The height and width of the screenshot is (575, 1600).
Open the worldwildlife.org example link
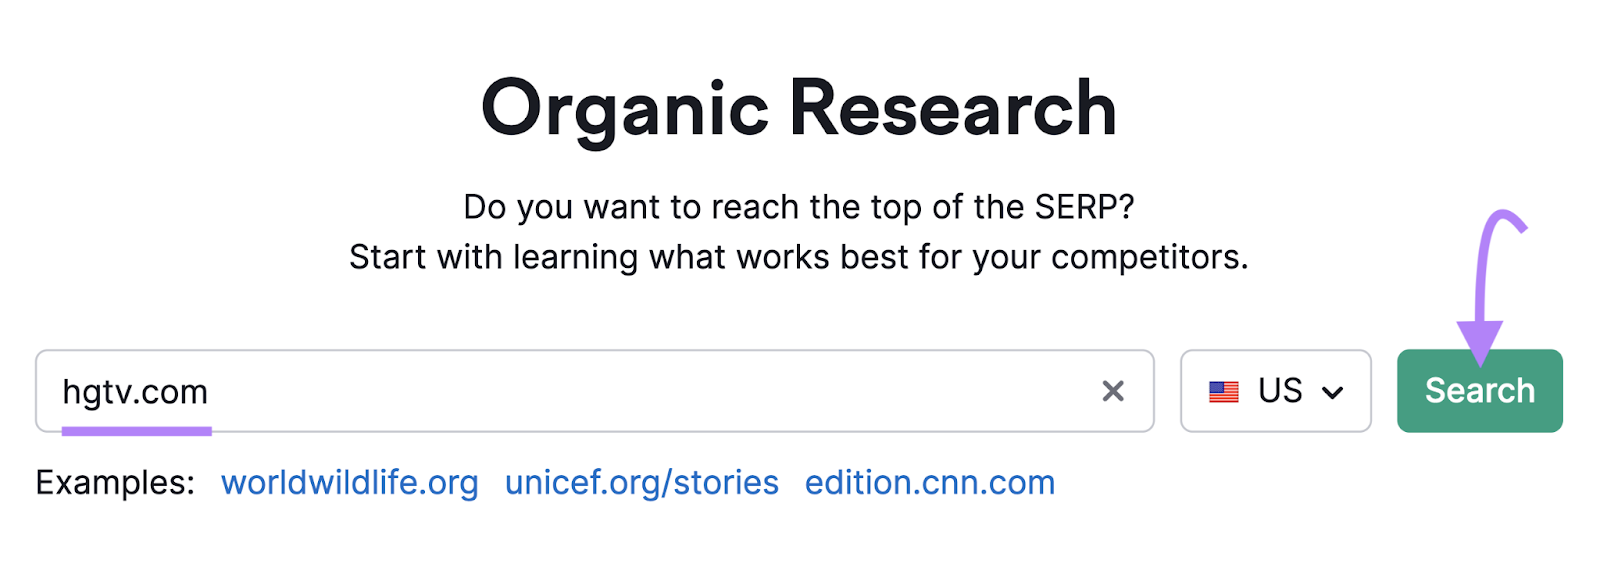(x=349, y=483)
